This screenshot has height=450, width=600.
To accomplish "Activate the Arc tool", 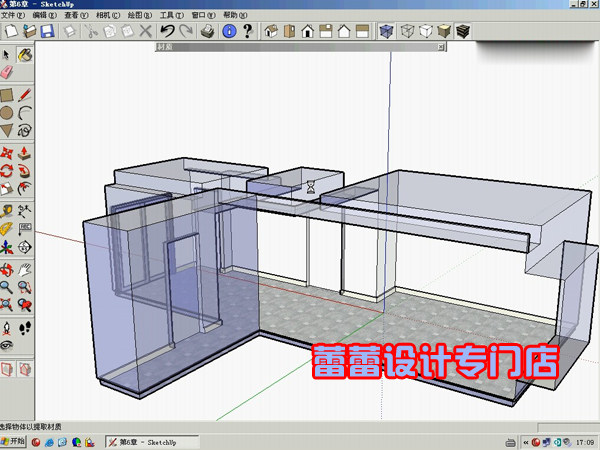I will [x=24, y=113].
